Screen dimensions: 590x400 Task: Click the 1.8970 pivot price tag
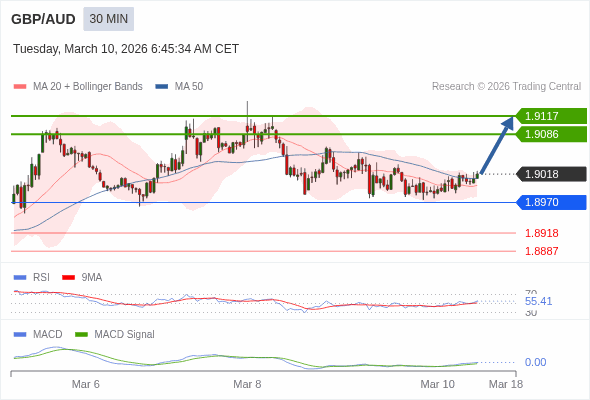tap(551, 202)
